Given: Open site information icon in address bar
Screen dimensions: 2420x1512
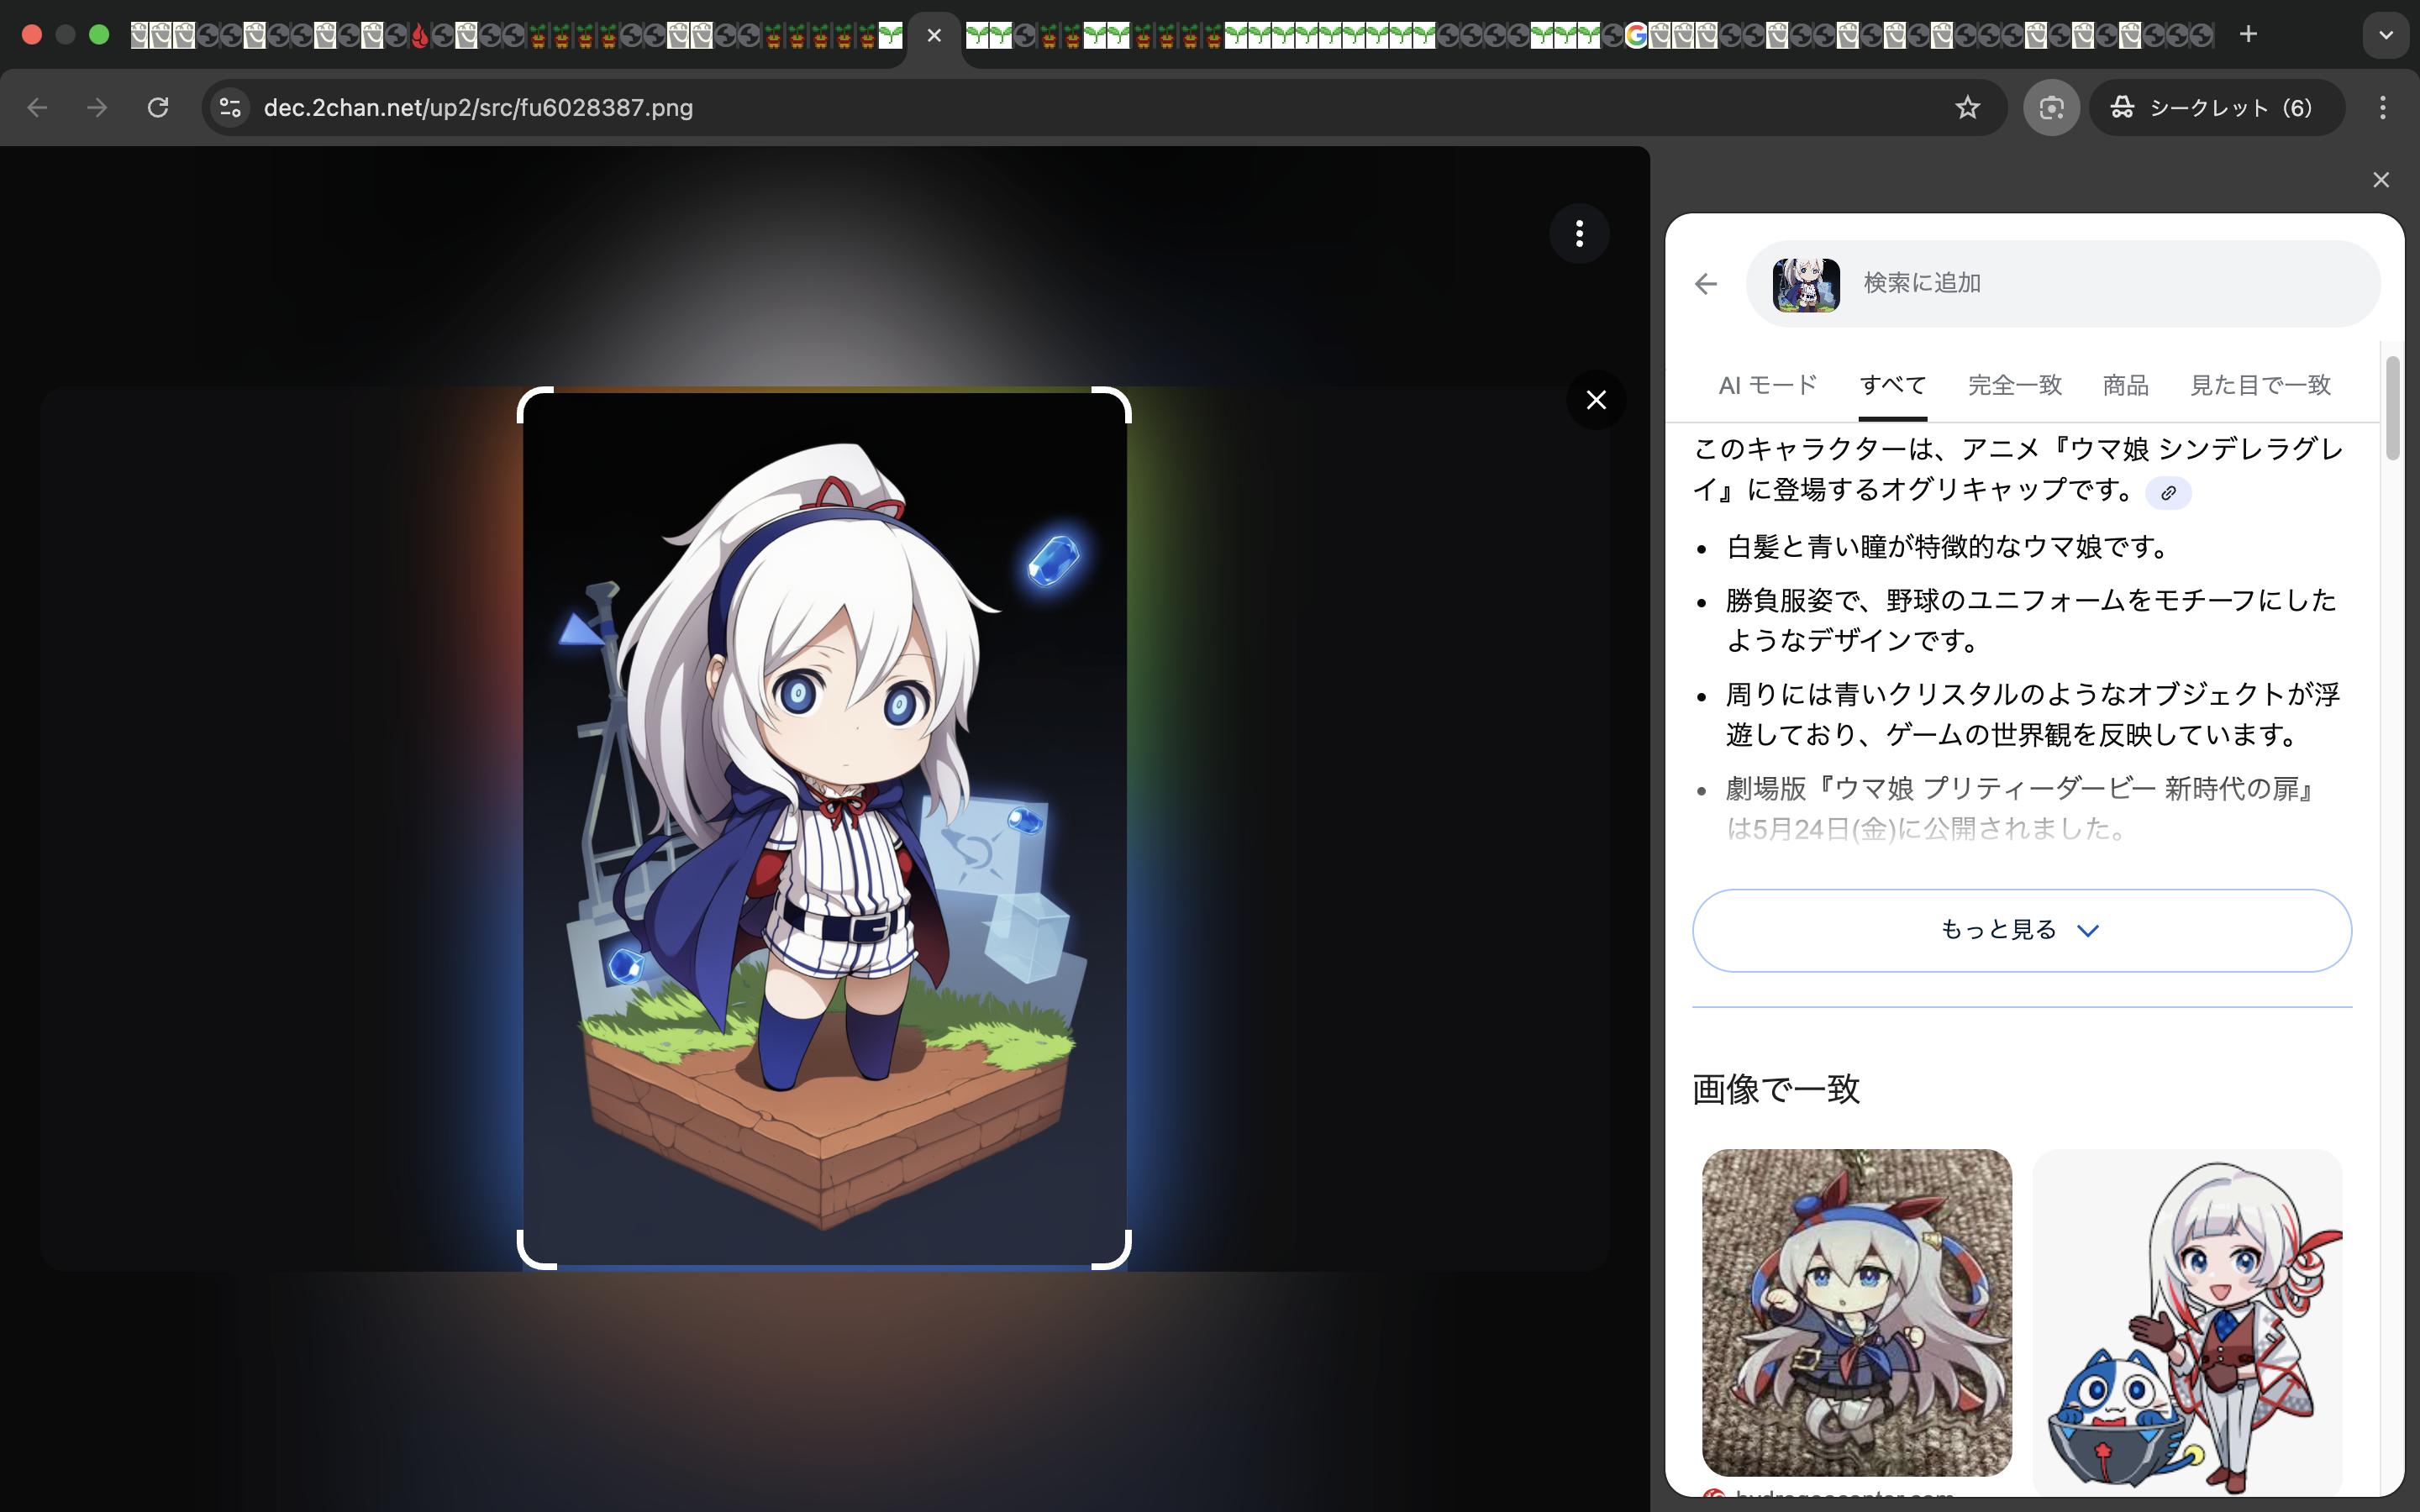Looking at the screenshot, I should coord(230,108).
